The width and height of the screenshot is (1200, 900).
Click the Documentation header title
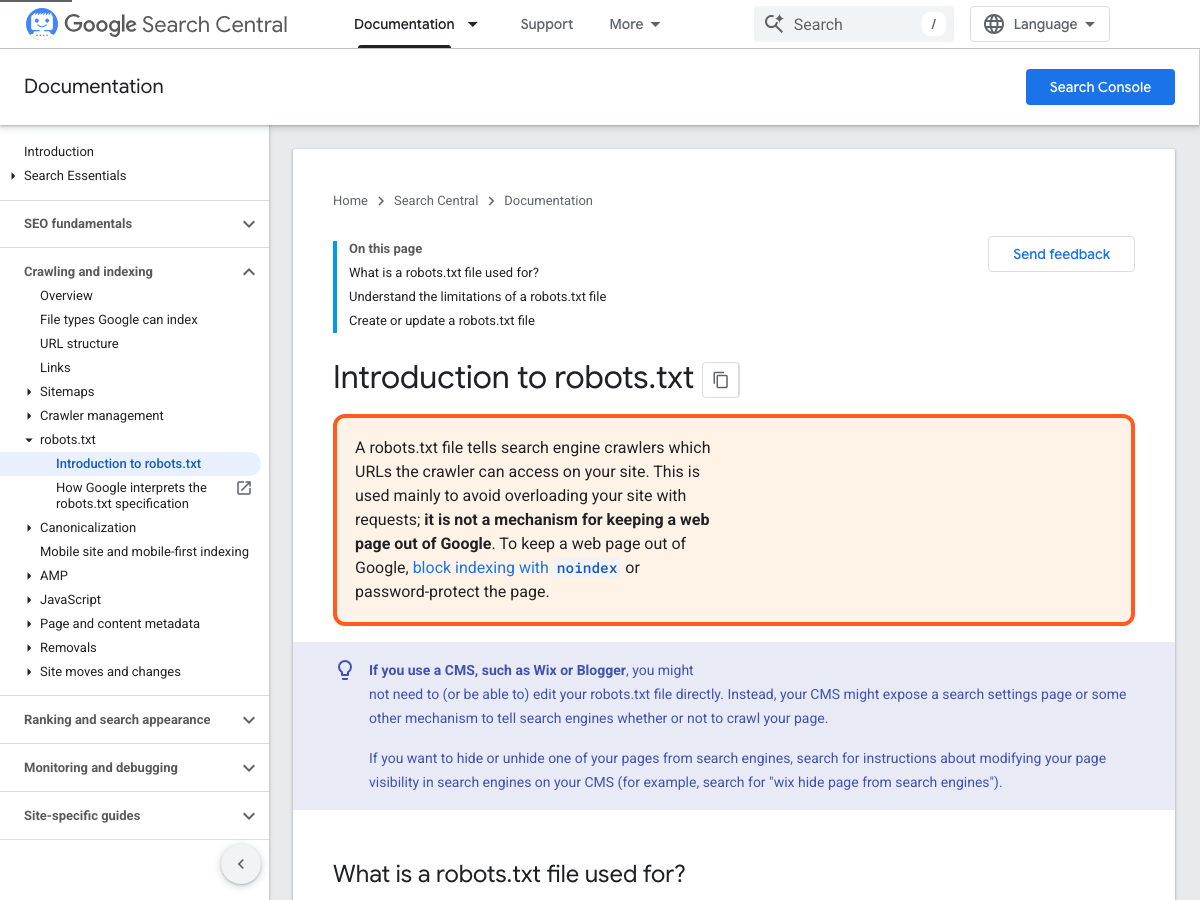point(94,87)
